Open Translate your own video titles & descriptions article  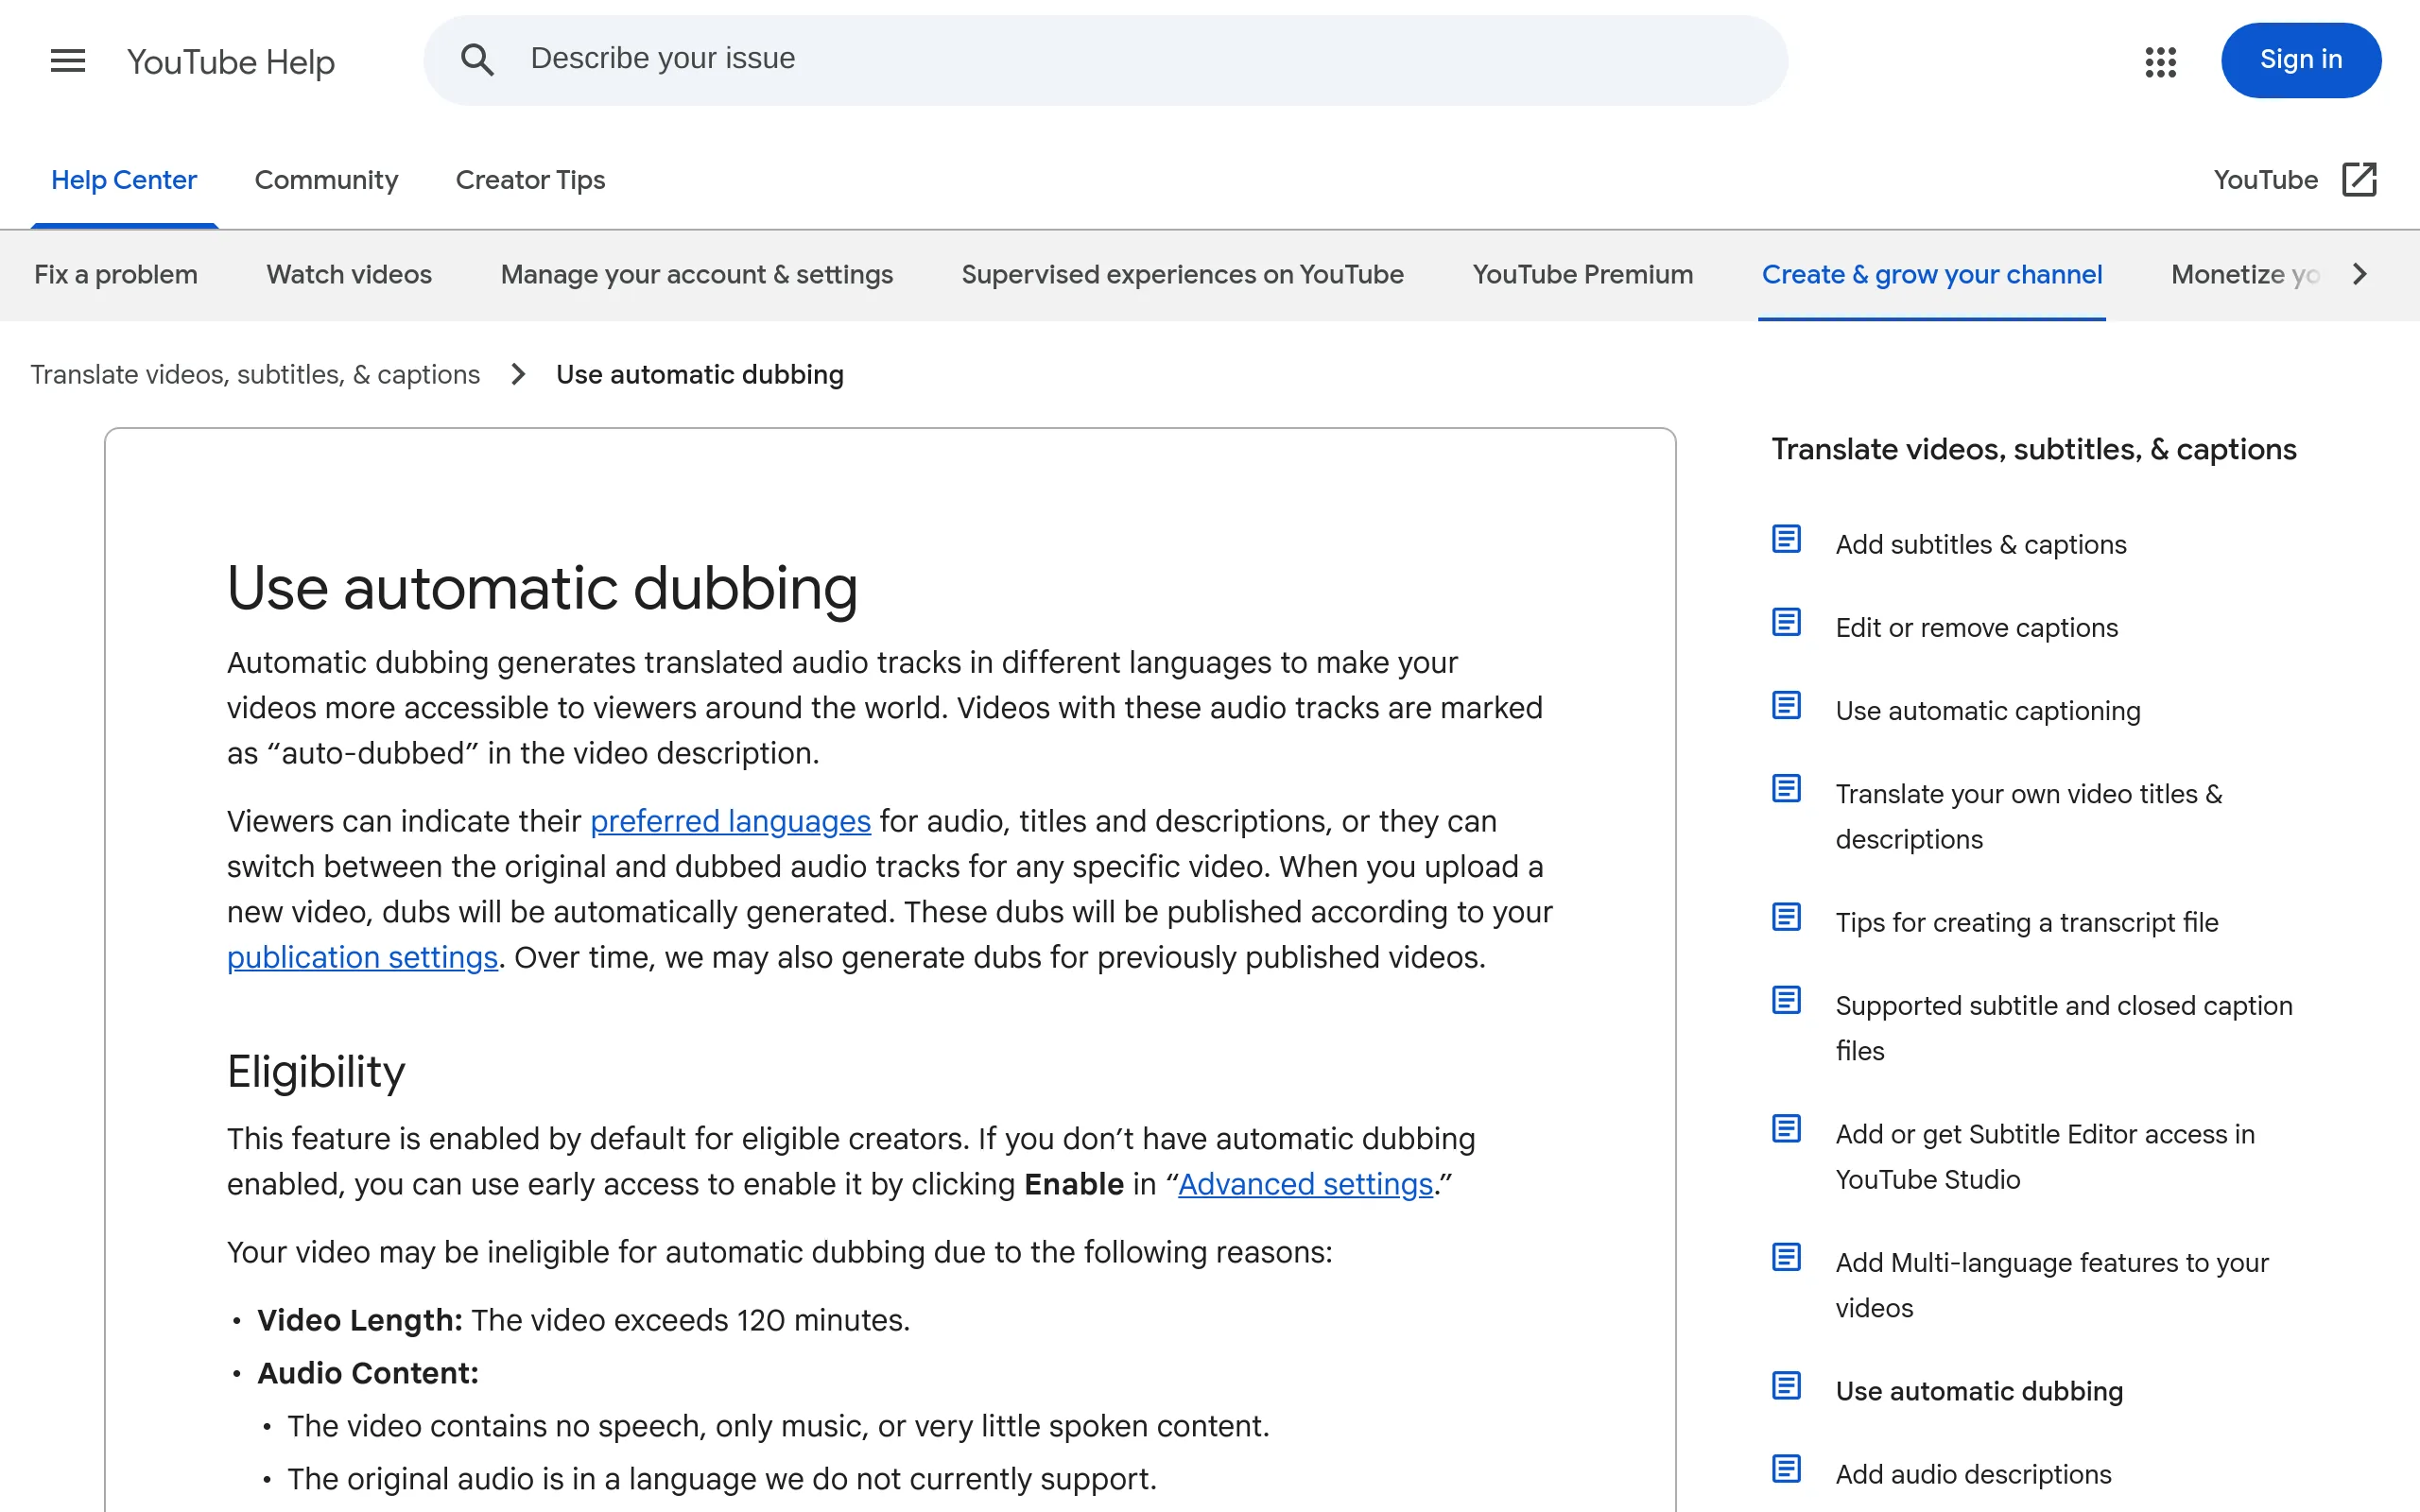tap(2028, 816)
